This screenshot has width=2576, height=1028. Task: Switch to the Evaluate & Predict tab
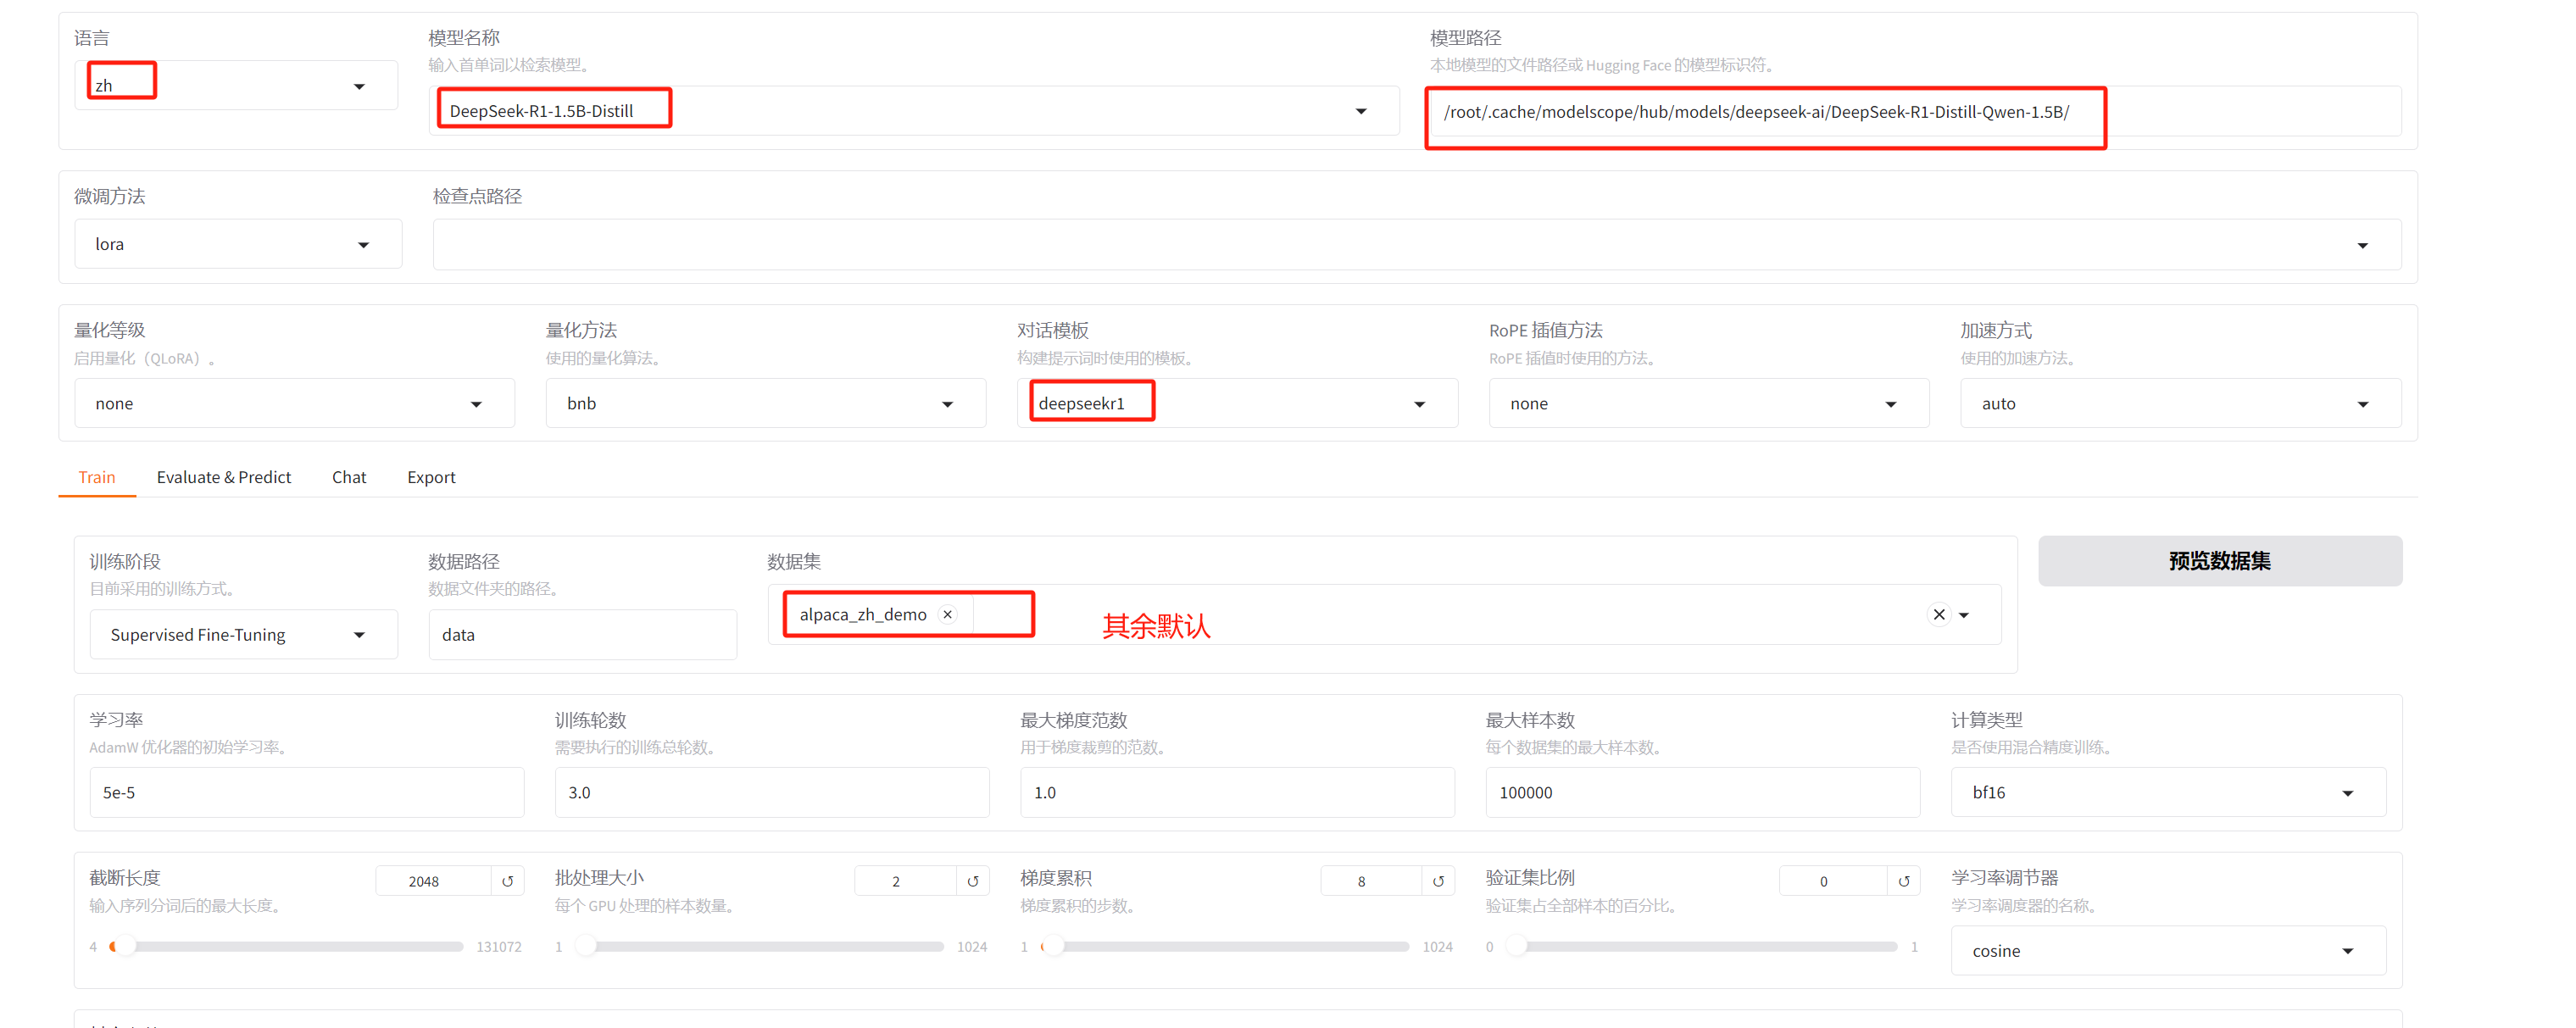223,477
